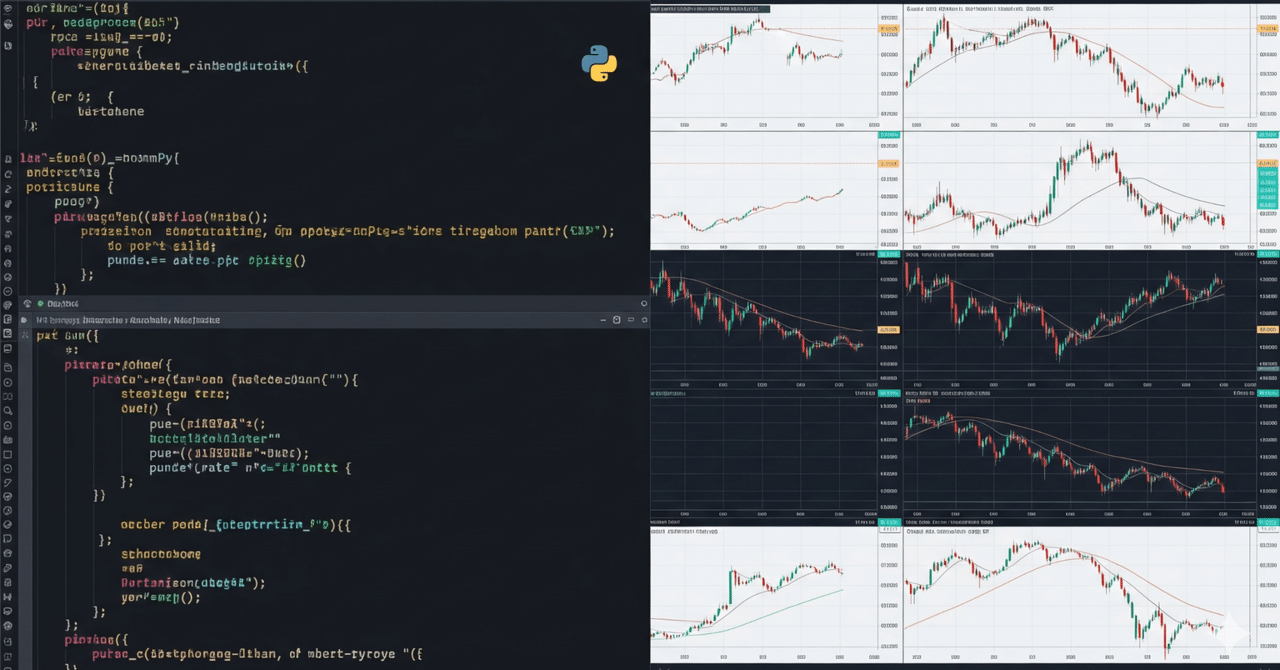Toggle the green status dot beside the Debug tab

pyautogui.click(x=42, y=303)
